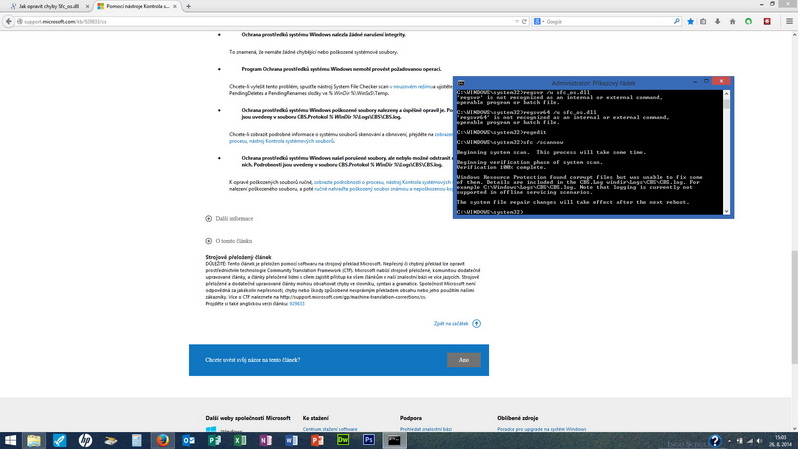The height and width of the screenshot is (449, 798).
Task: Select the 'Pomocí nástroje Kontrola s...' tab
Action: pos(137,6)
